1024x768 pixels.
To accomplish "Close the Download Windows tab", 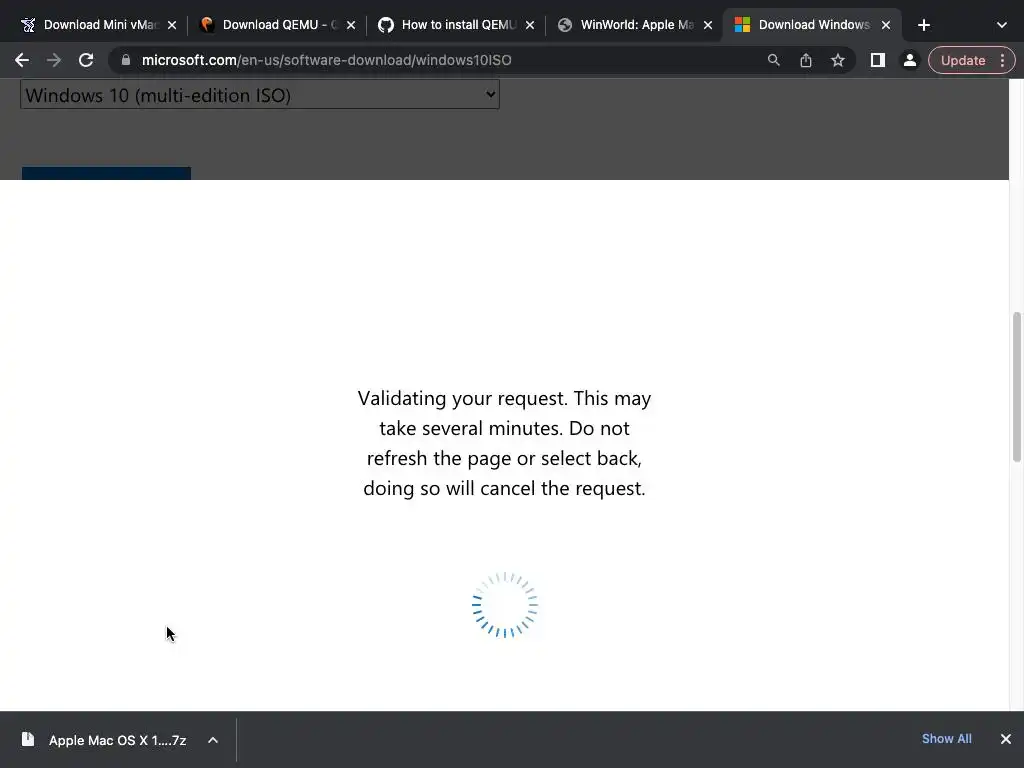I will 886,25.
